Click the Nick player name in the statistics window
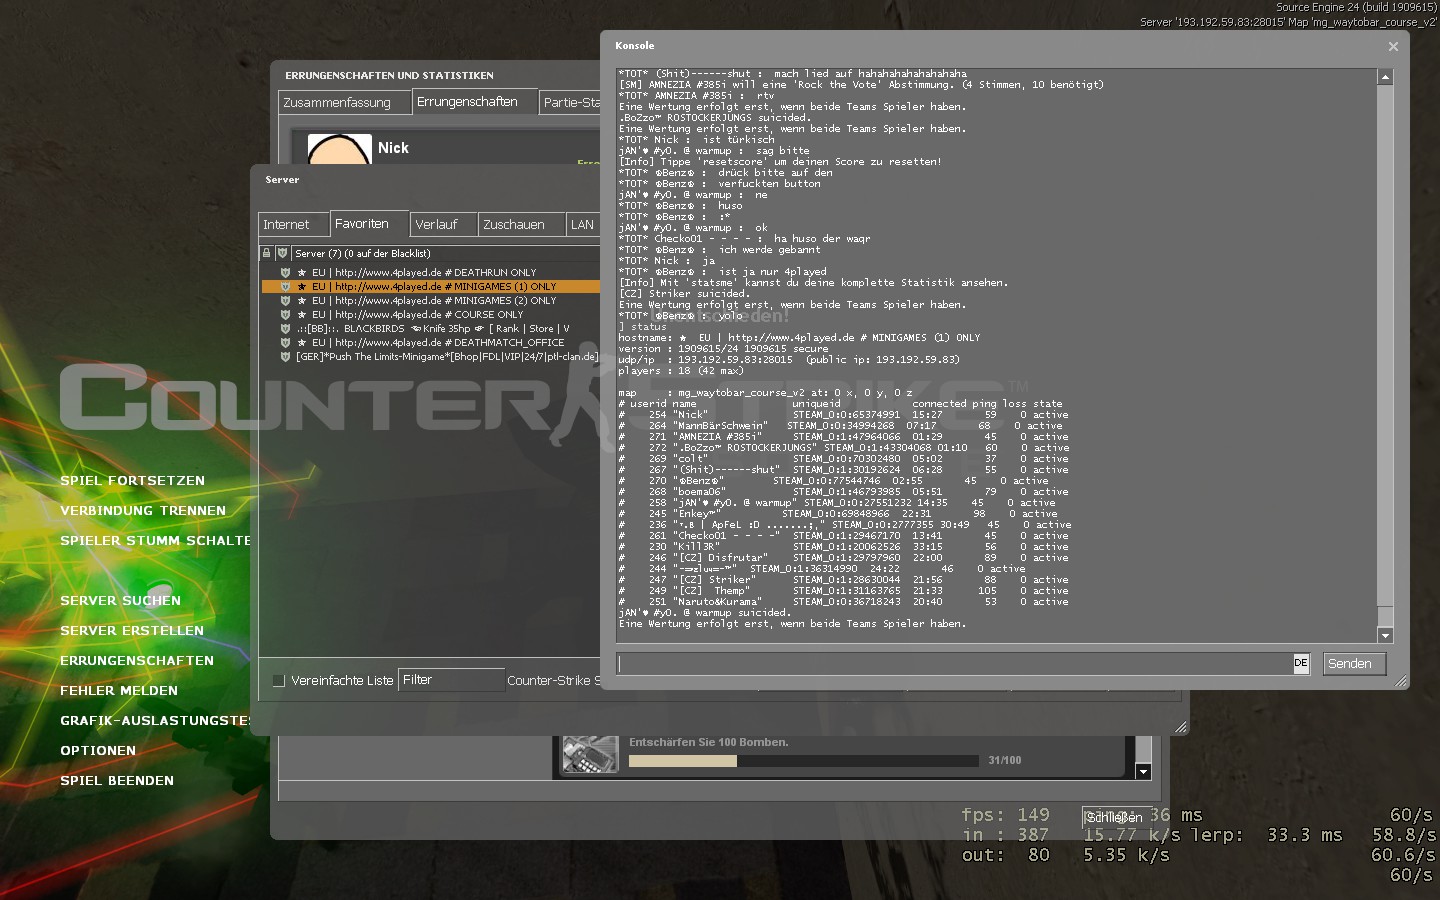Screen dimensions: 1440x900 point(393,148)
